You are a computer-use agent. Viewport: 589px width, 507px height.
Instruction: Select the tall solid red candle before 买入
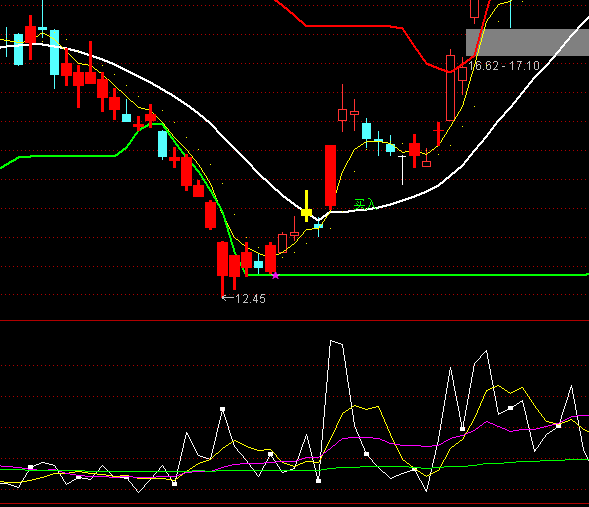pos(331,177)
